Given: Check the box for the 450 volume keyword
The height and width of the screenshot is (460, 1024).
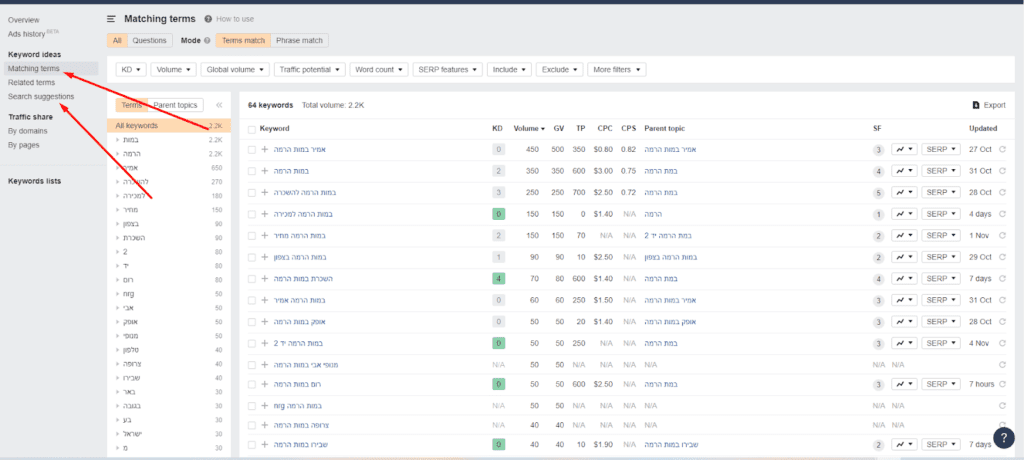Looking at the screenshot, I should coord(252,150).
